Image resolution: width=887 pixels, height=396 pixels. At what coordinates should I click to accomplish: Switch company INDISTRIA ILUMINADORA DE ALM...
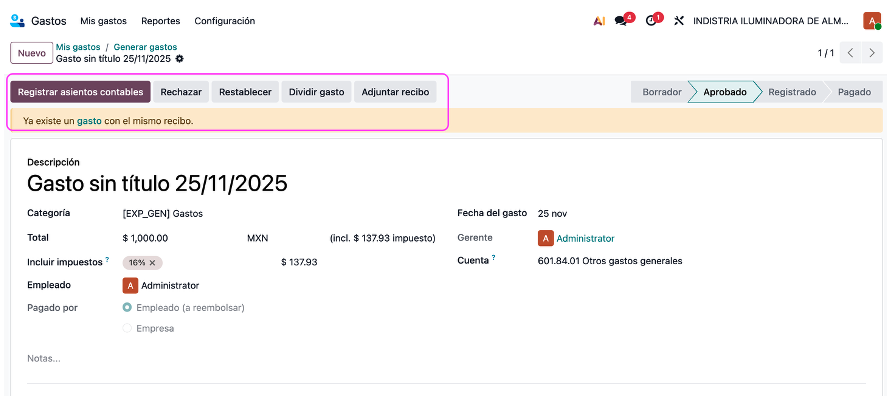coord(770,21)
